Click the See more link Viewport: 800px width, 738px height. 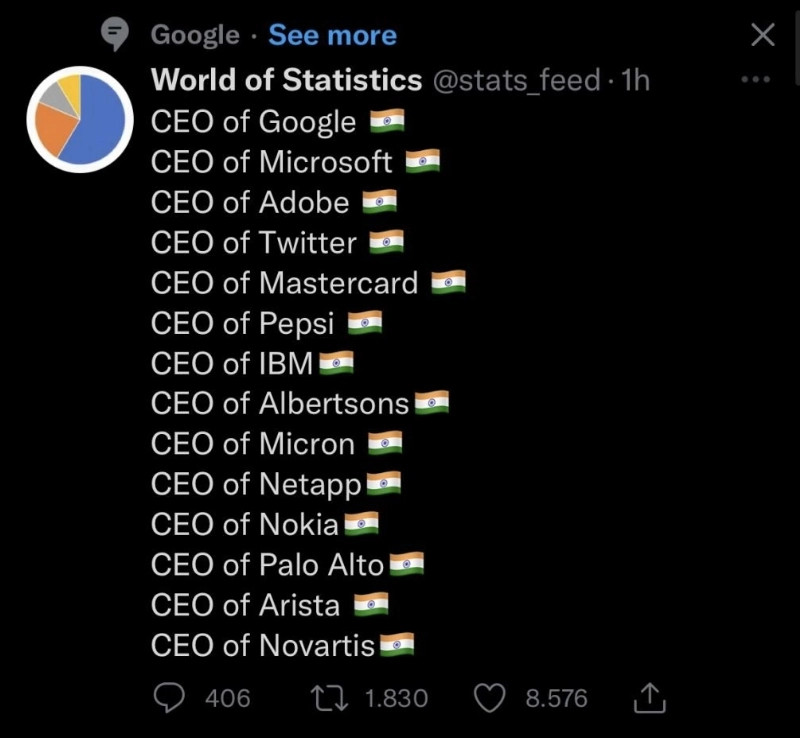332,36
